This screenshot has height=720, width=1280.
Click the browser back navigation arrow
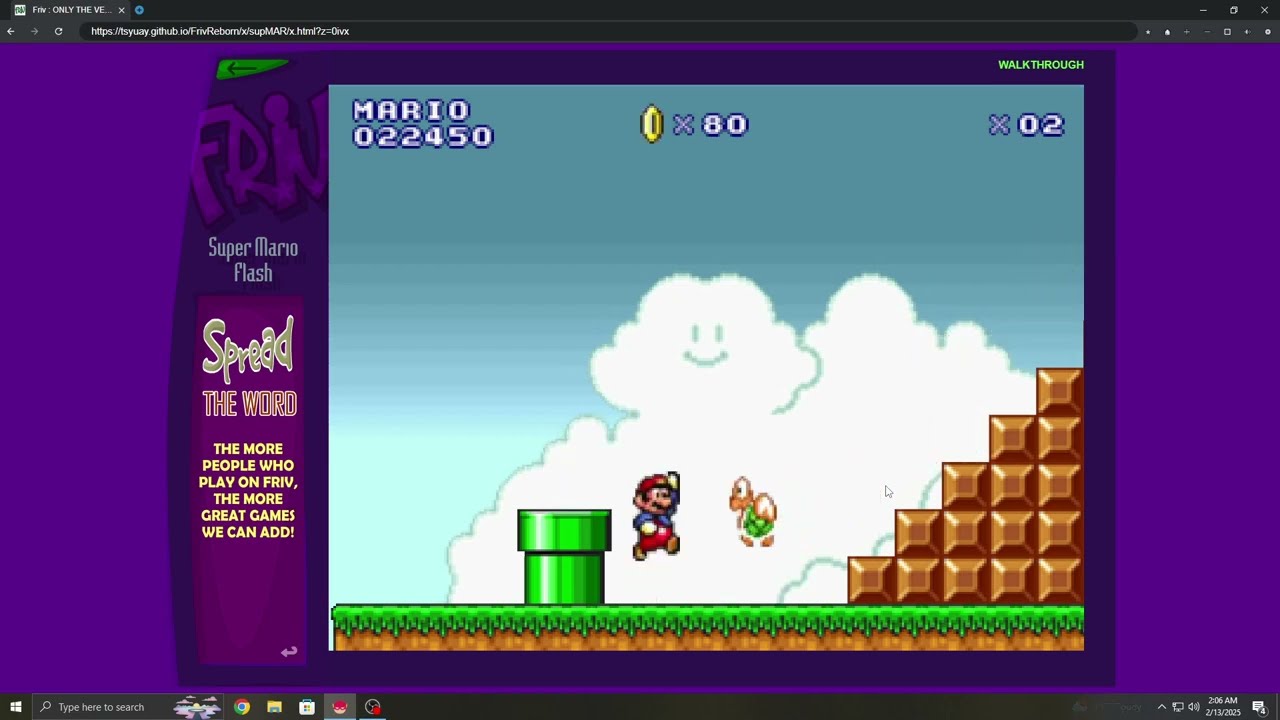11,31
